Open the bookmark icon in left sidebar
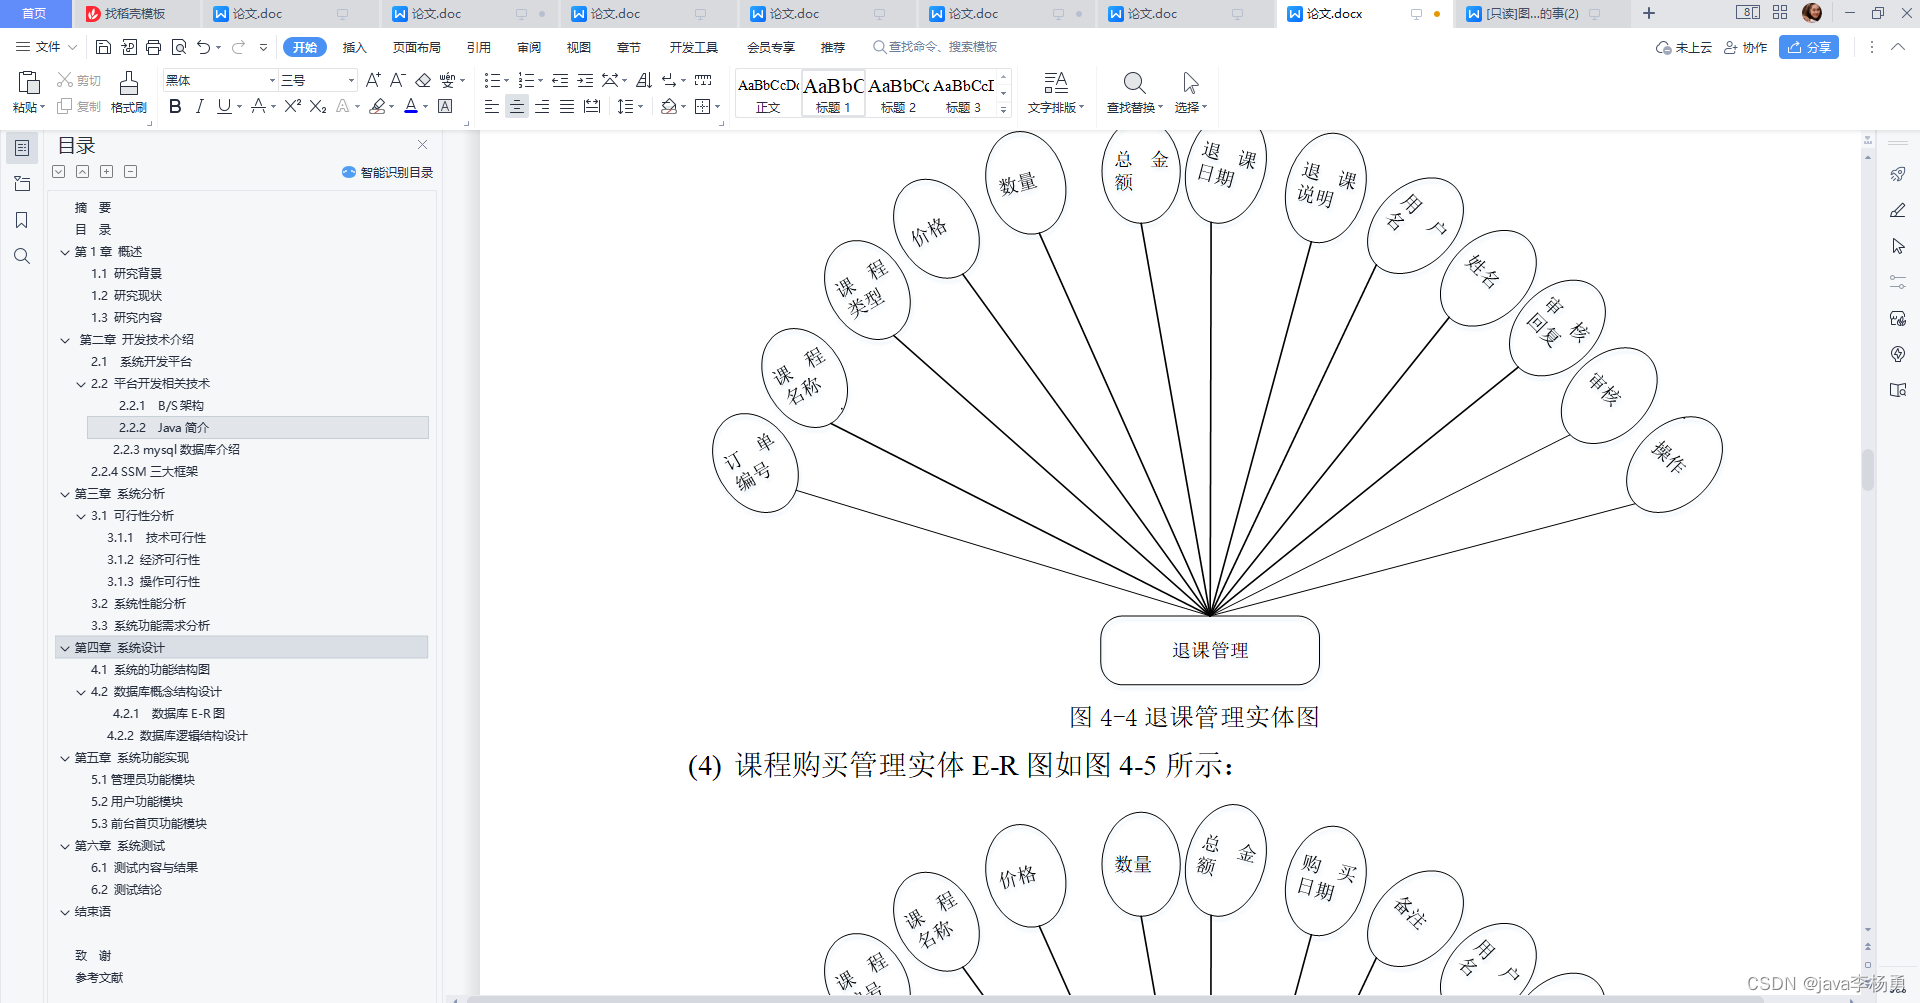Image resolution: width=1920 pixels, height=1003 pixels. coord(22,220)
